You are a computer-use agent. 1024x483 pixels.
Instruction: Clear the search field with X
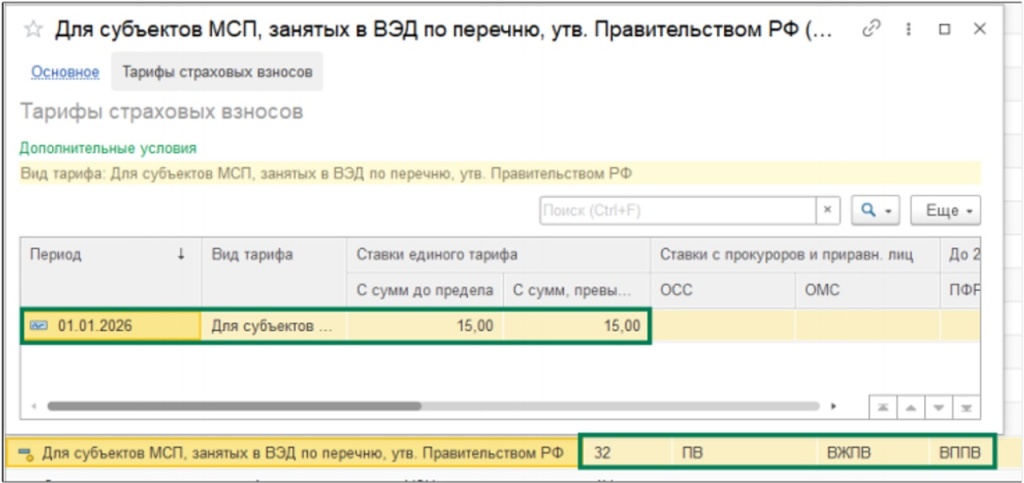coord(828,211)
